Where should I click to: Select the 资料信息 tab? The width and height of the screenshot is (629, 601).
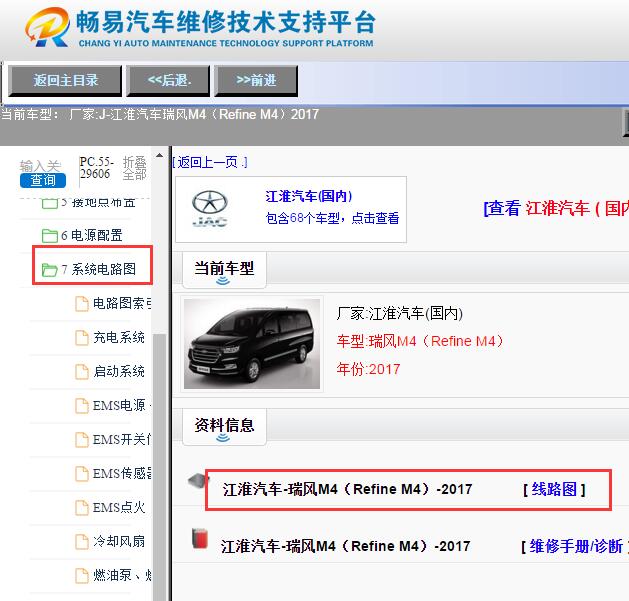click(224, 426)
